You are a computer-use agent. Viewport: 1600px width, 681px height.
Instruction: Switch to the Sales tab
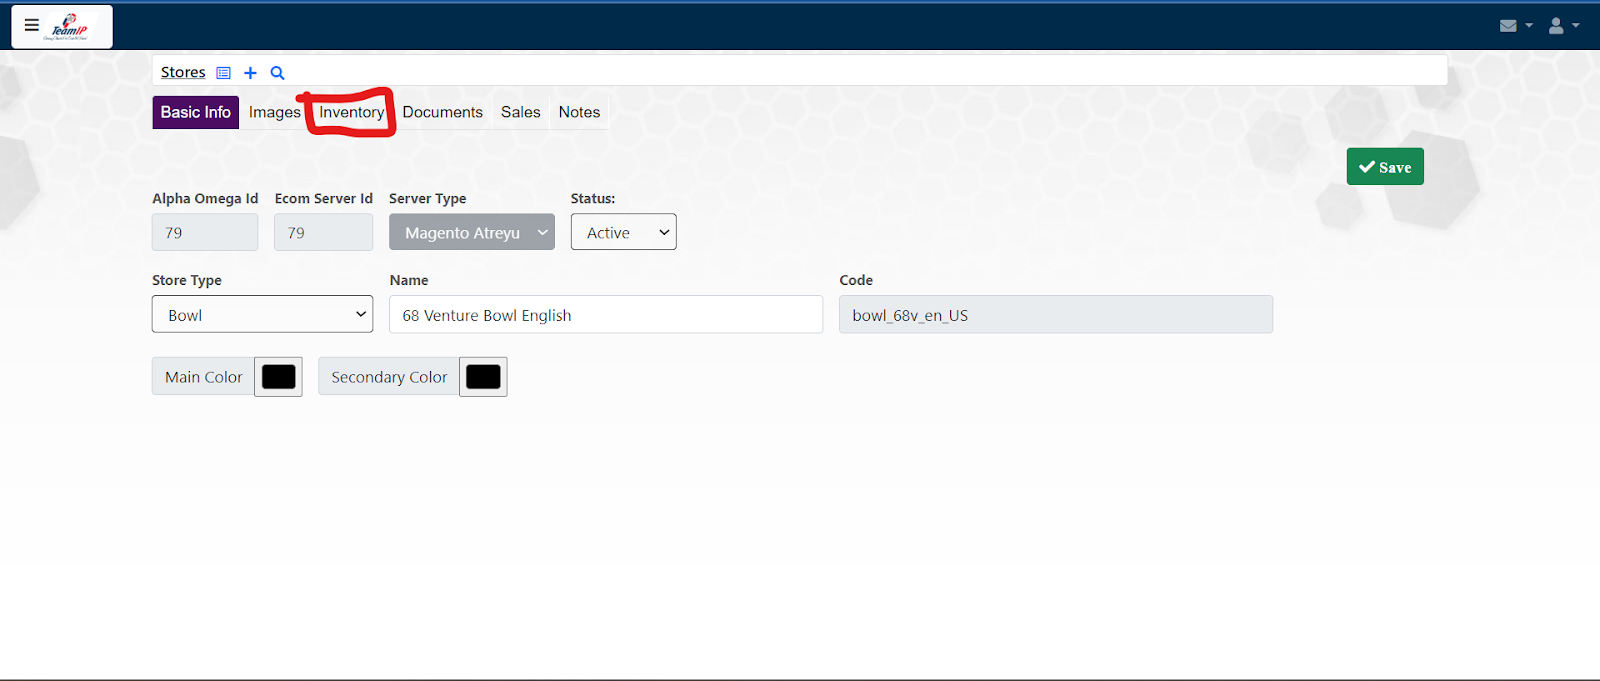(520, 112)
